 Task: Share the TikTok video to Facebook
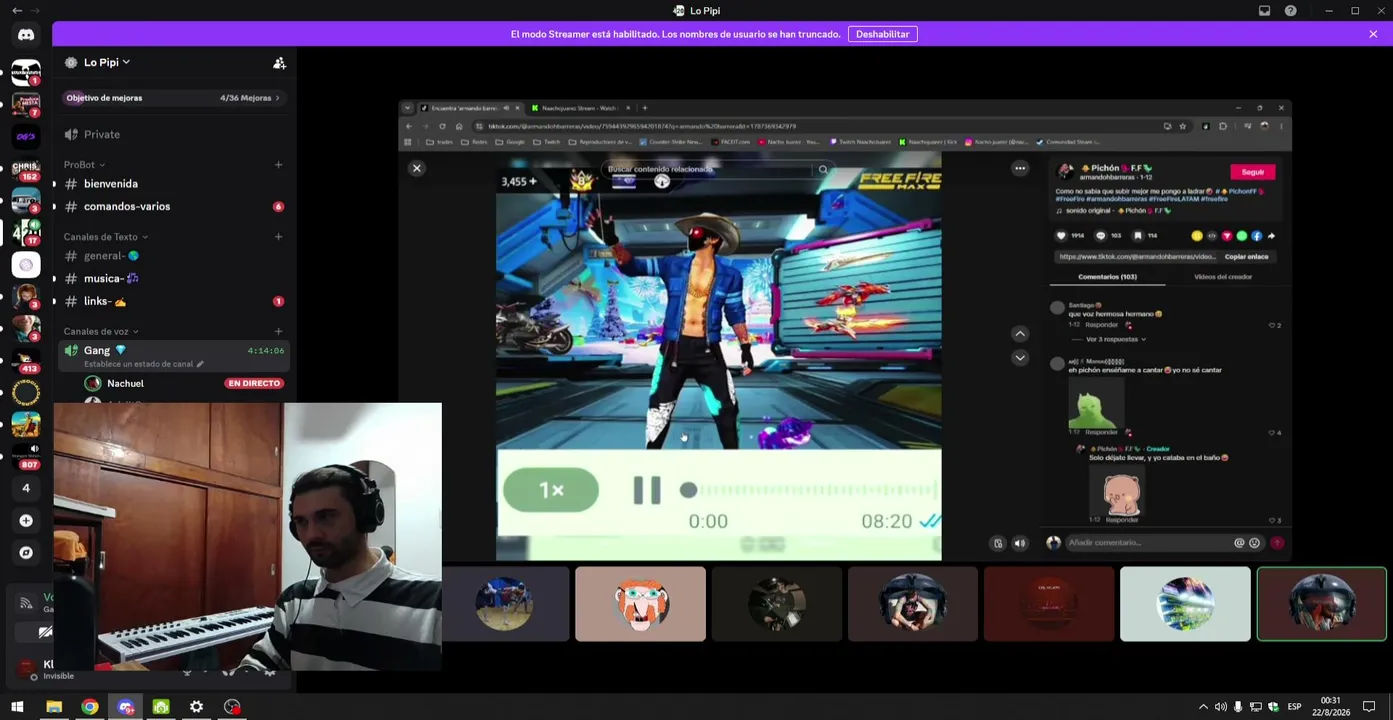1257,236
